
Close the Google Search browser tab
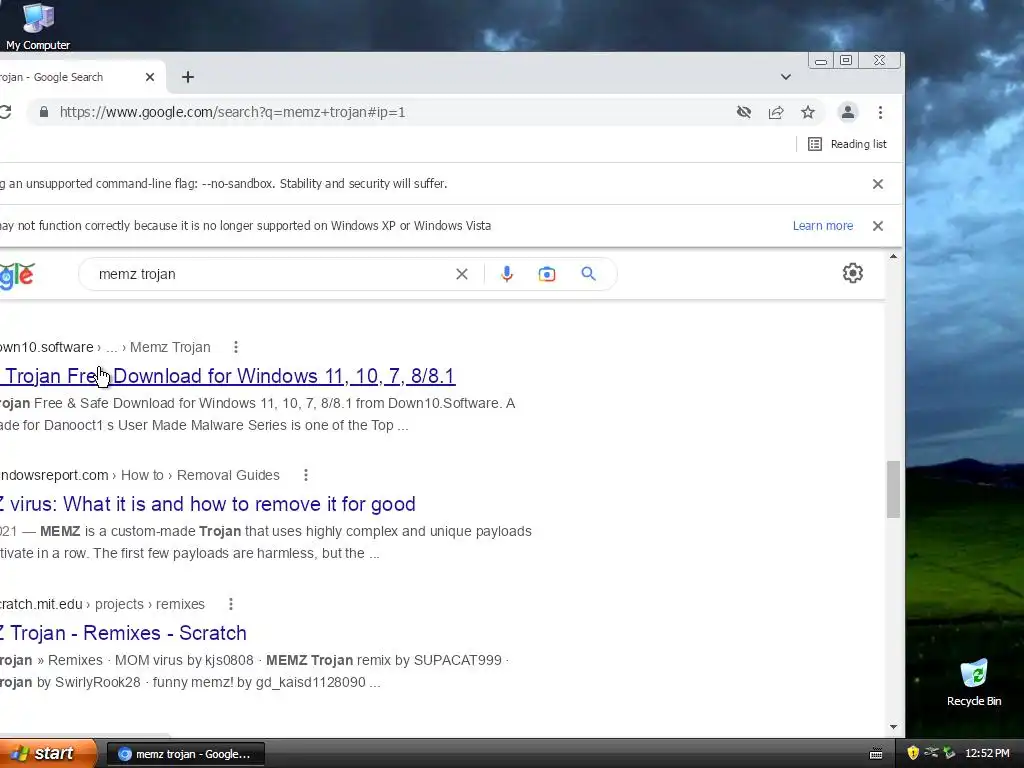pyautogui.click(x=150, y=77)
